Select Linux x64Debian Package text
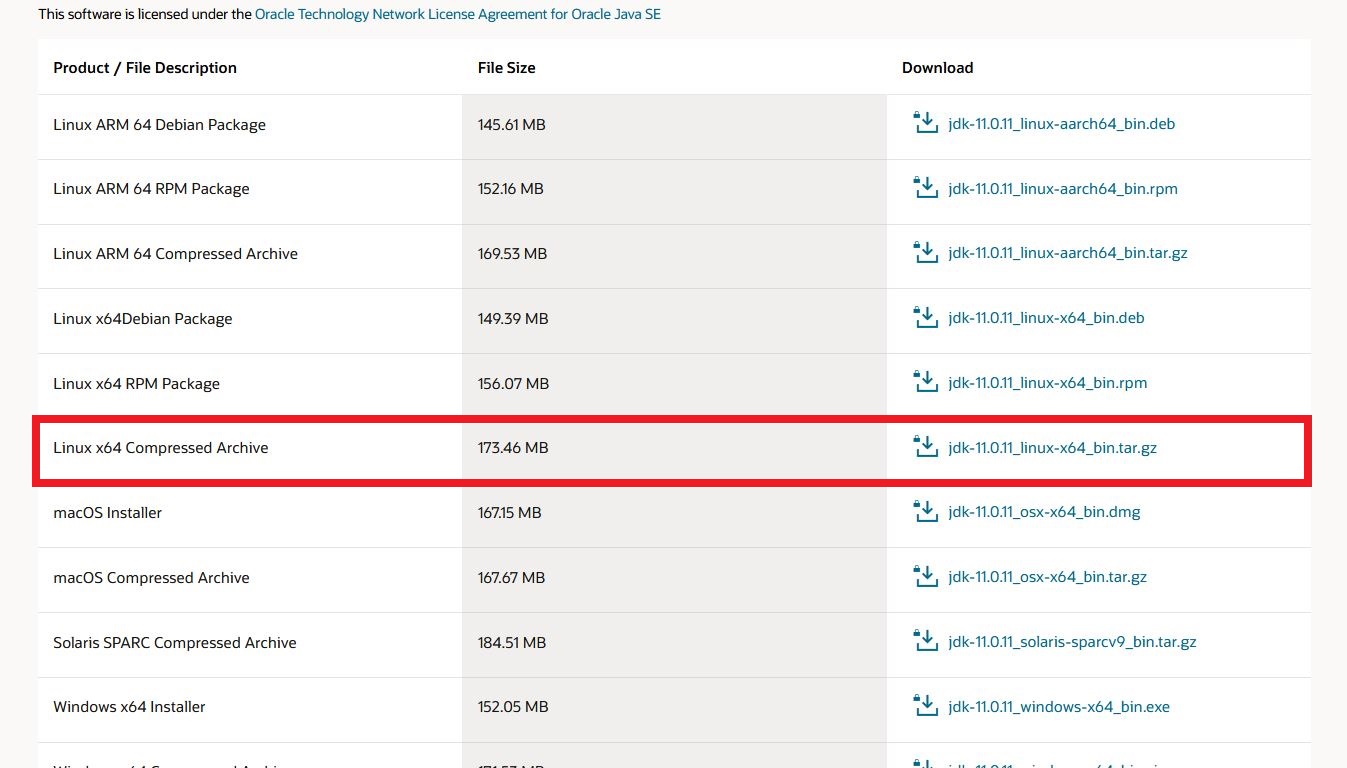Image resolution: width=1347 pixels, height=768 pixels. (x=143, y=319)
